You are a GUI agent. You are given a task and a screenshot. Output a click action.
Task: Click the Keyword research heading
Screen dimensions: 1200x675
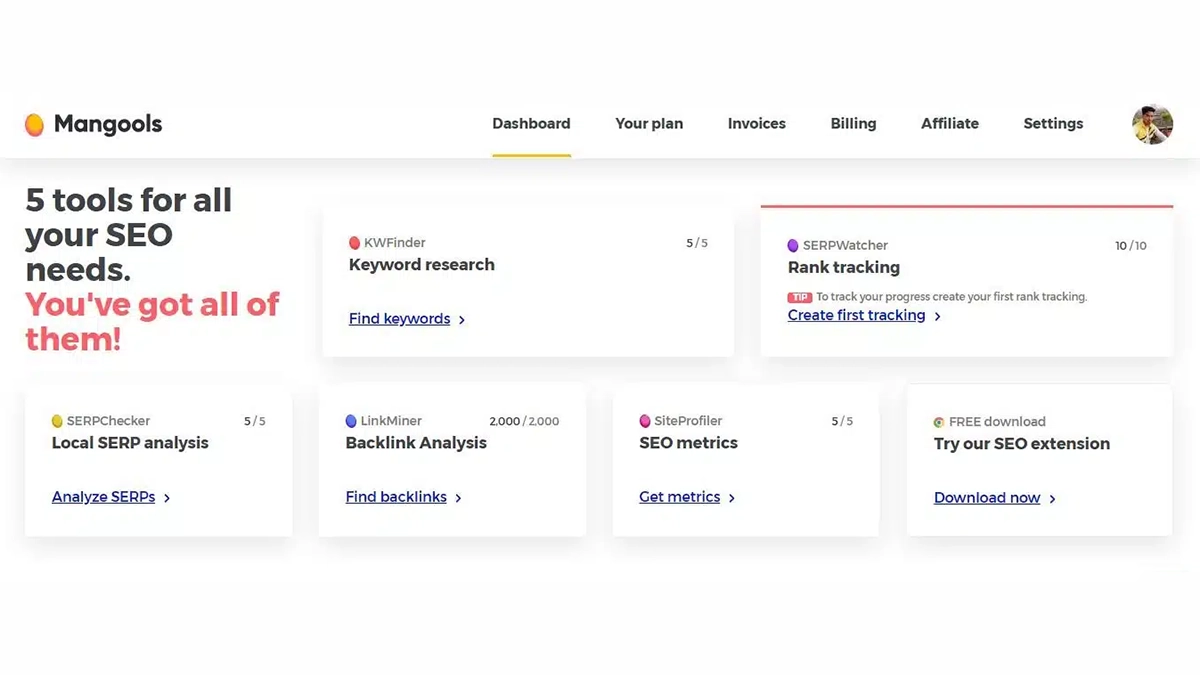point(422,265)
